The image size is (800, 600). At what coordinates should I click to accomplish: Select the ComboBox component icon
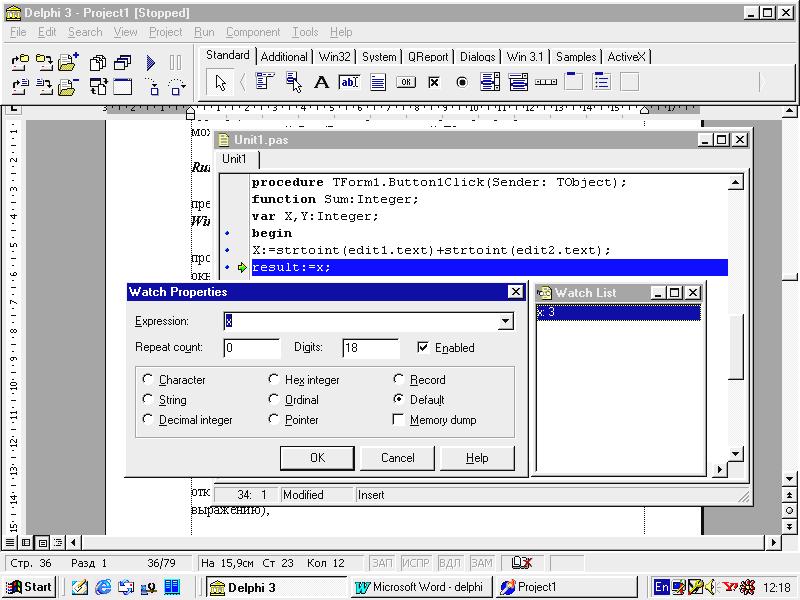[x=518, y=82]
